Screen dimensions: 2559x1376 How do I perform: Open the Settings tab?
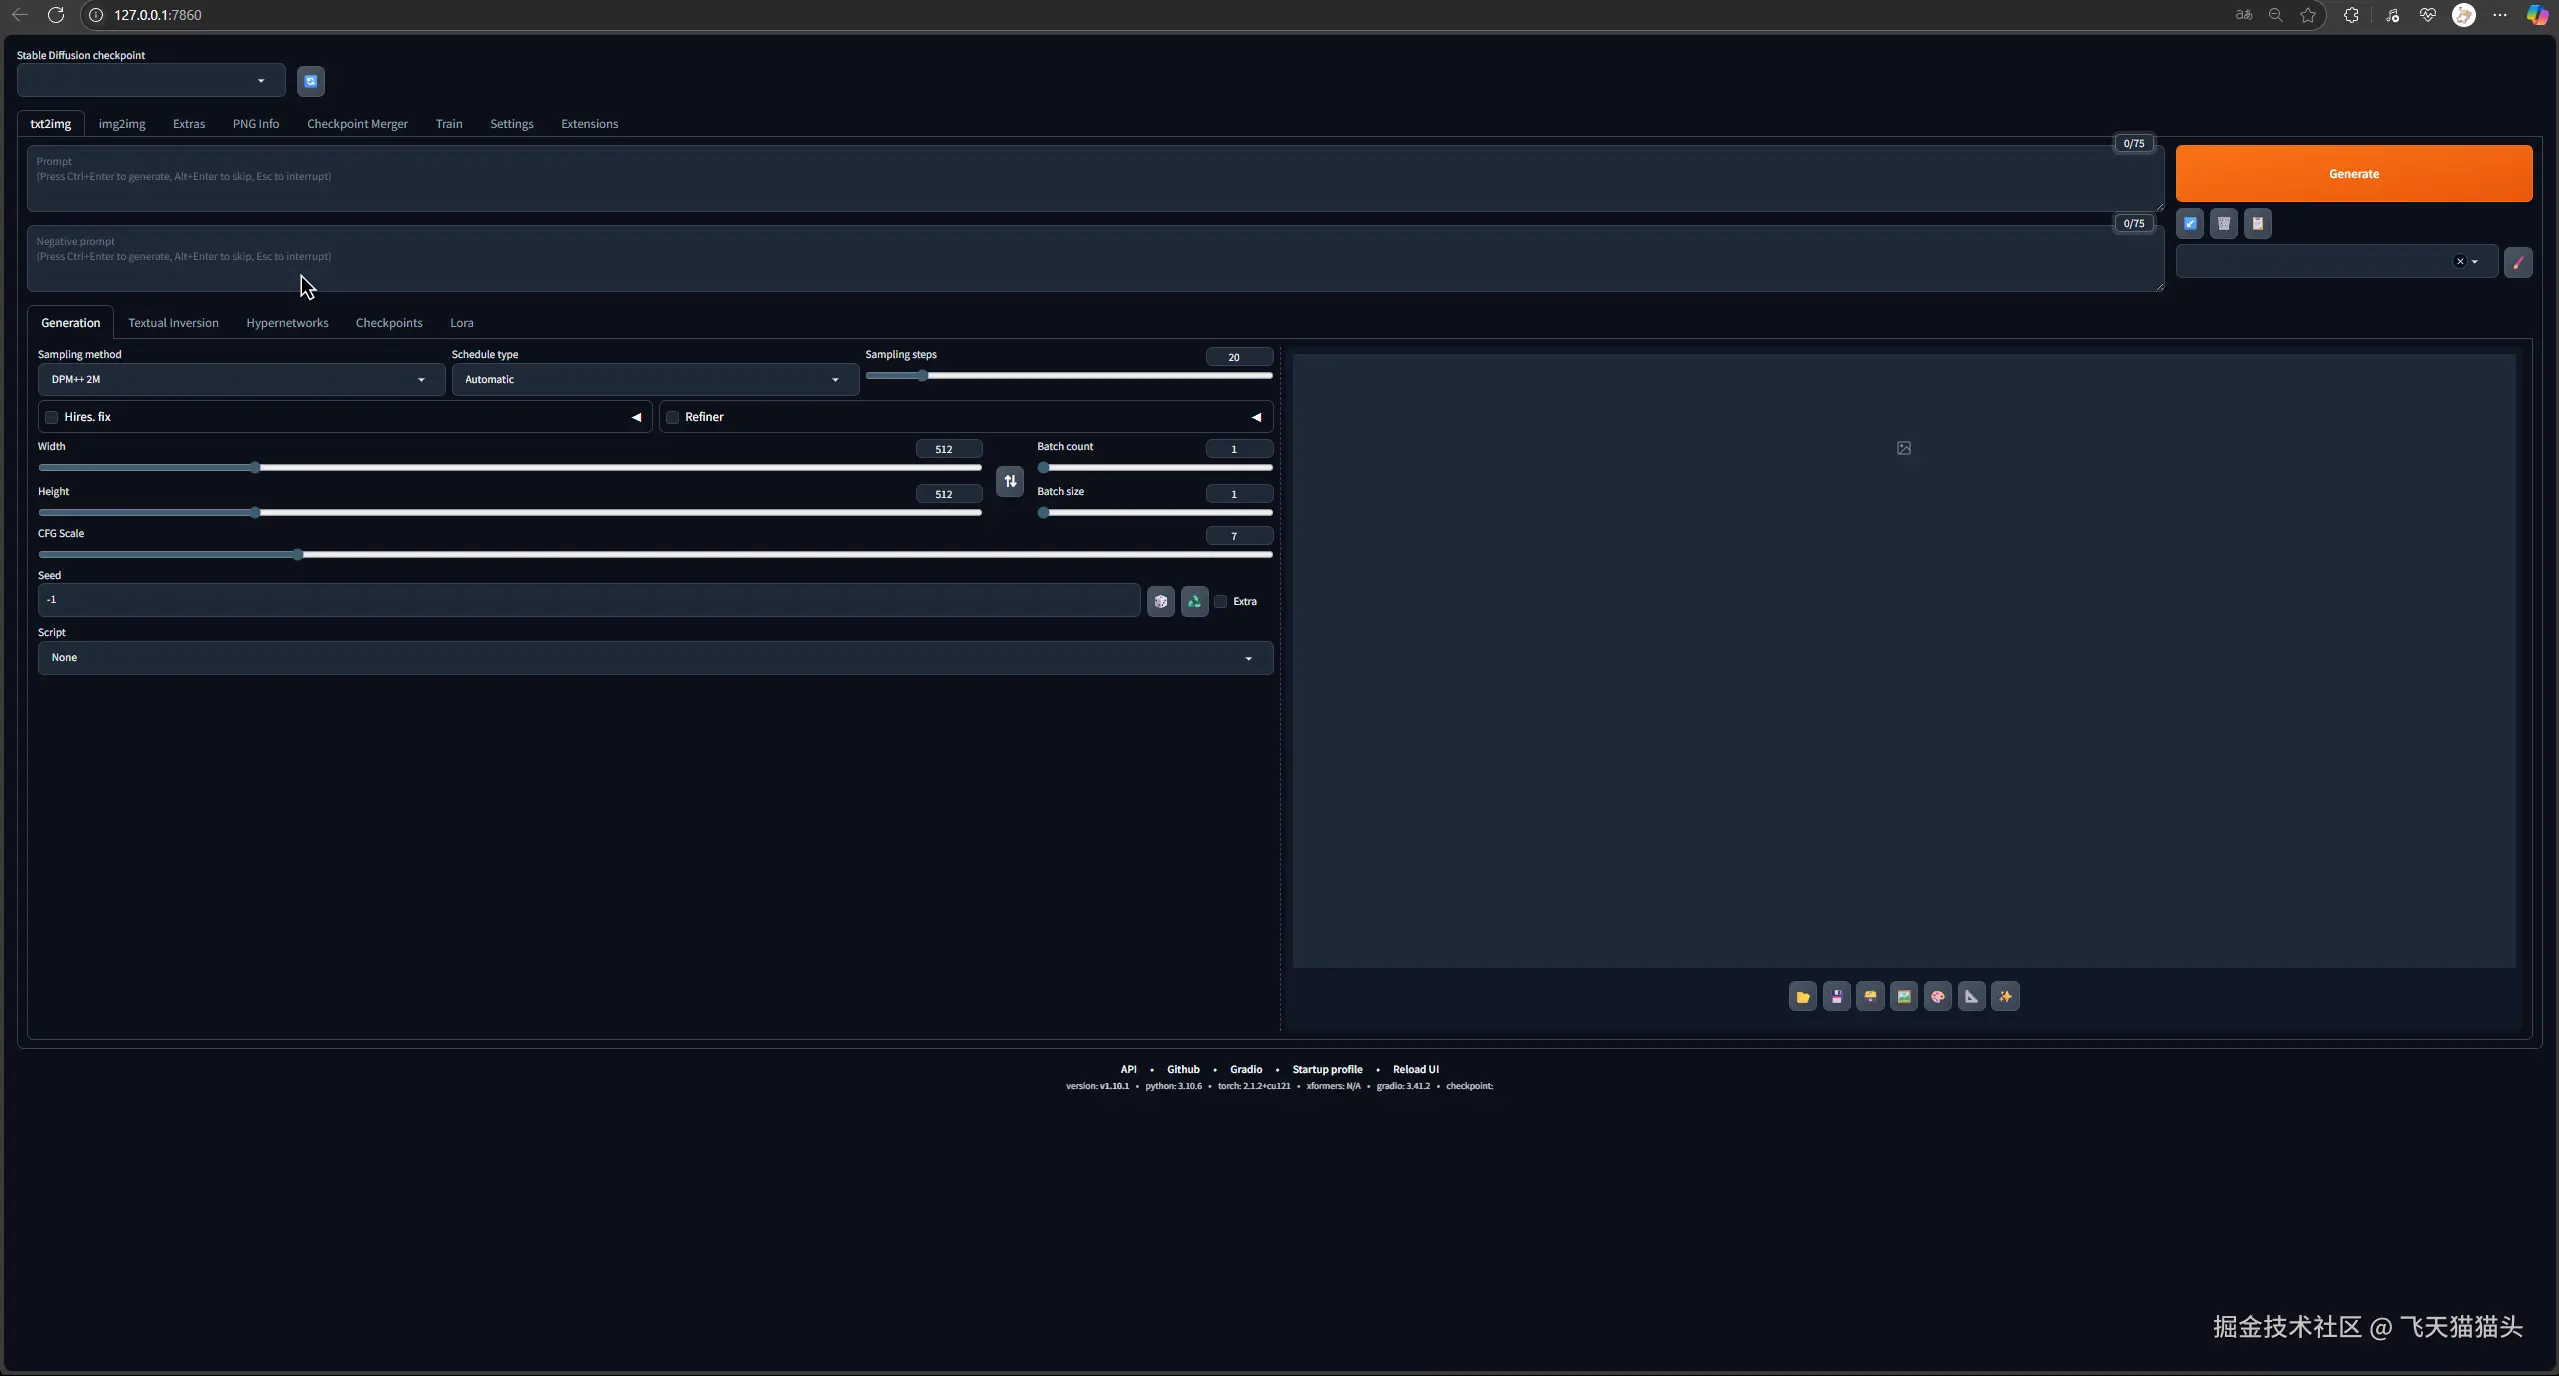(512, 124)
